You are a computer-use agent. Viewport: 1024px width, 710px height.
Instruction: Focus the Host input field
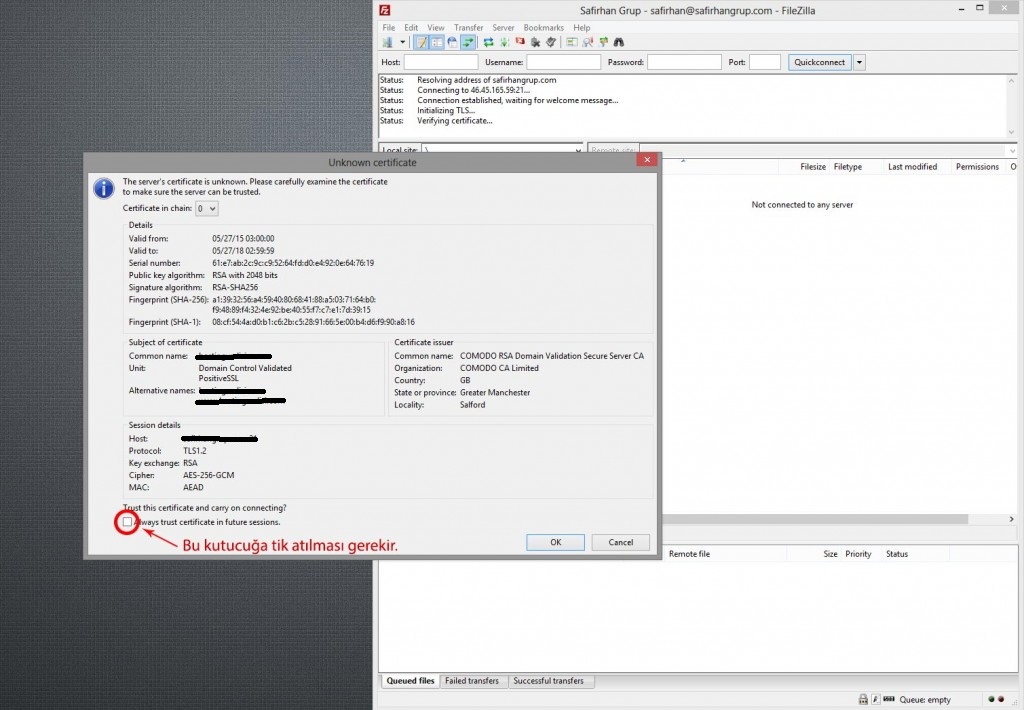[x=441, y=63]
